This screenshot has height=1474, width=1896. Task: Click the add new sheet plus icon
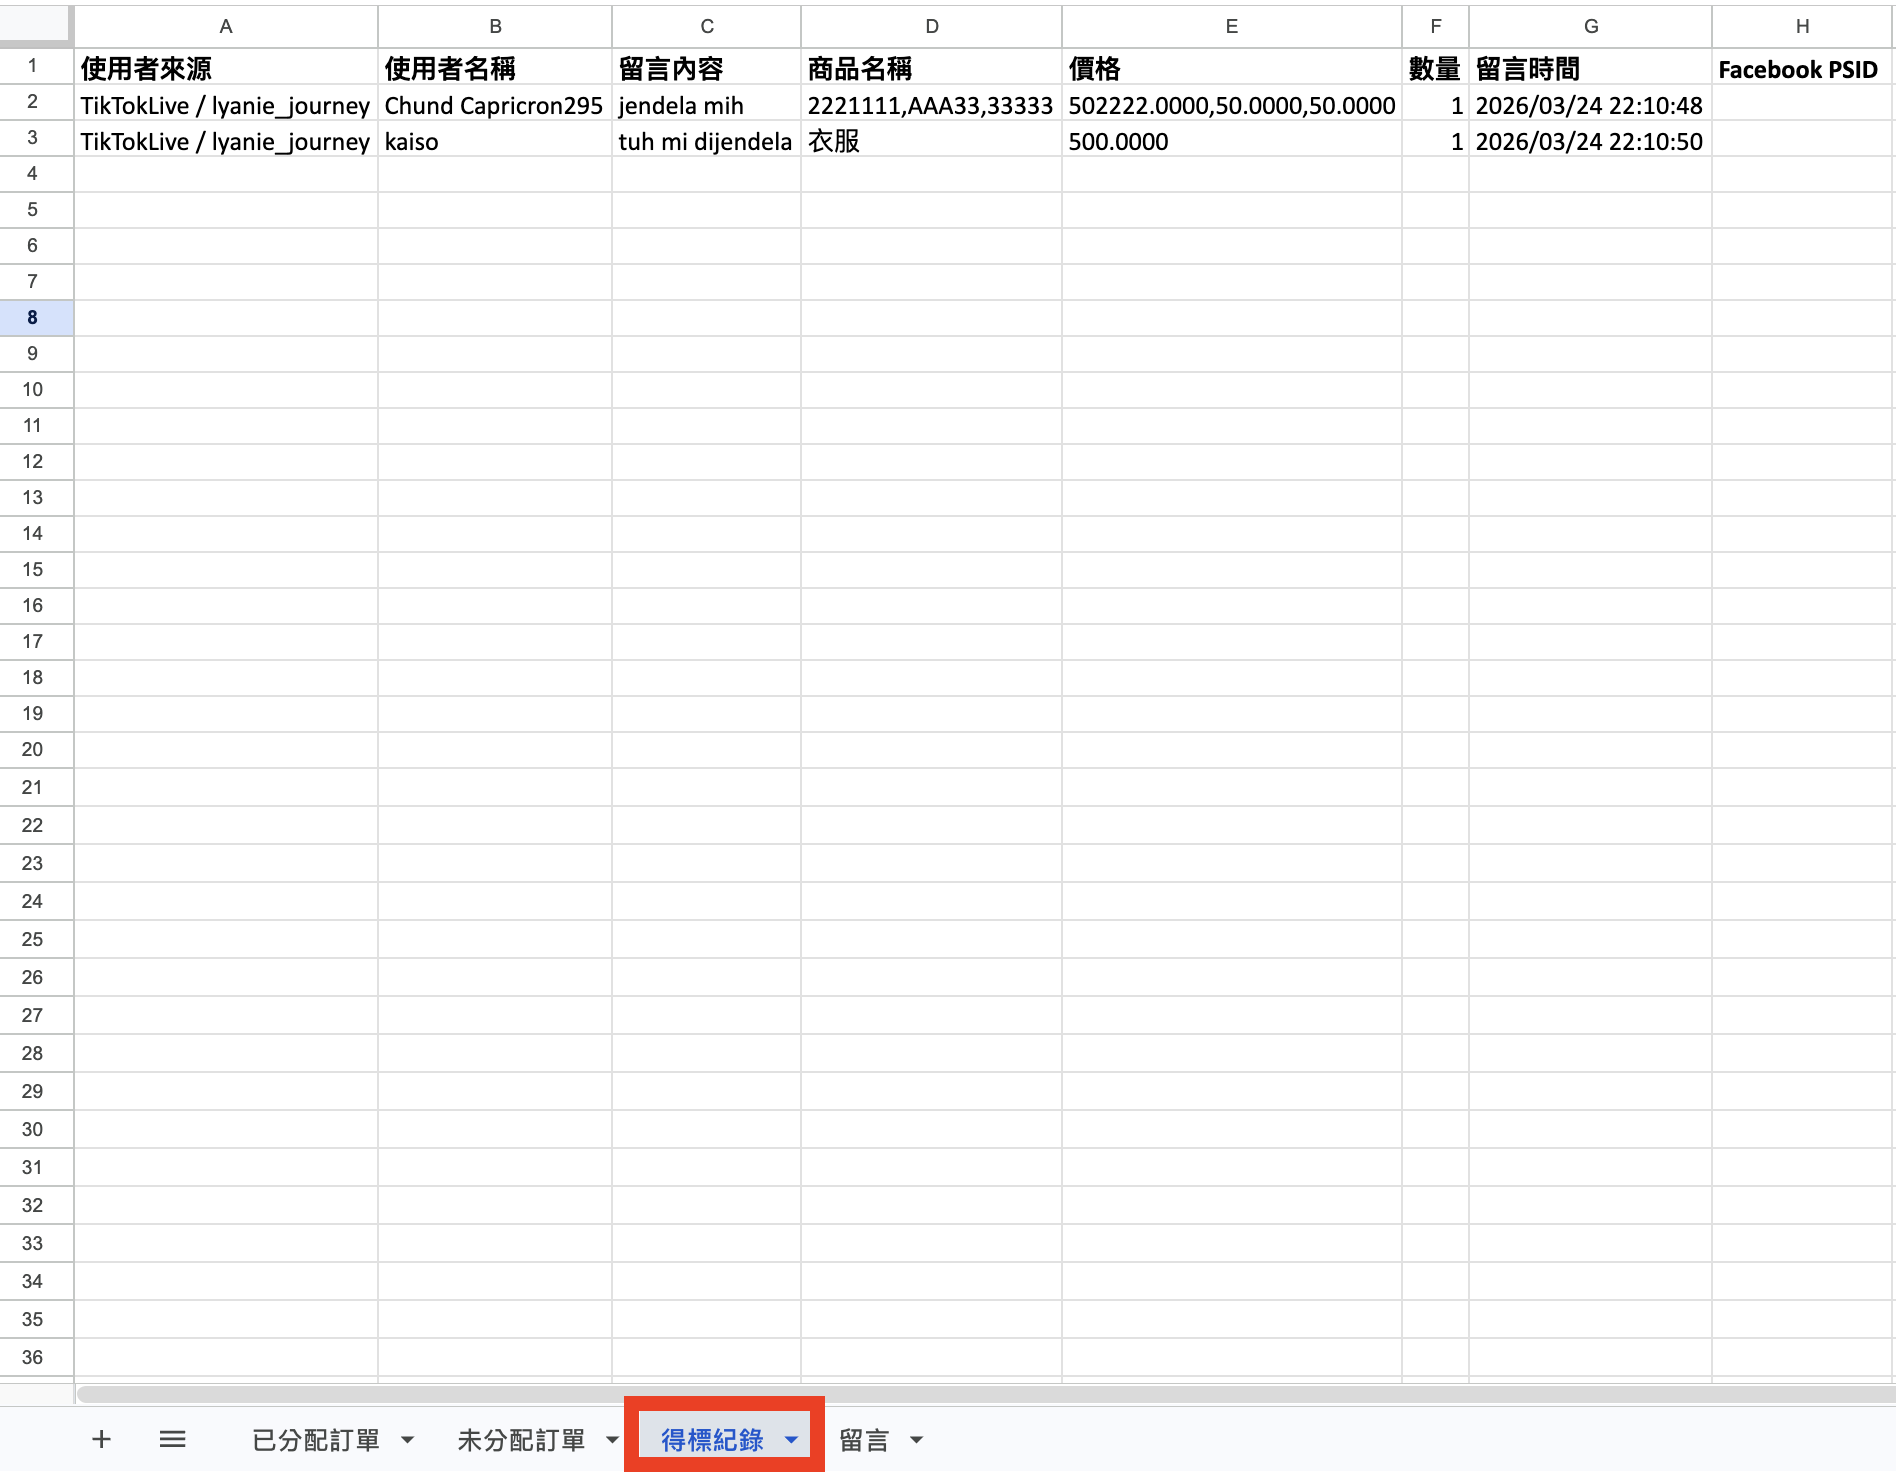pyautogui.click(x=100, y=1440)
